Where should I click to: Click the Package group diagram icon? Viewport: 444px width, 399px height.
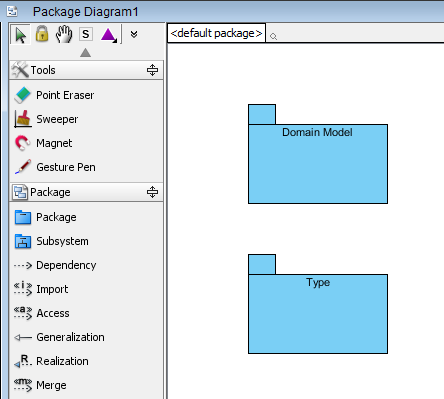(20, 192)
